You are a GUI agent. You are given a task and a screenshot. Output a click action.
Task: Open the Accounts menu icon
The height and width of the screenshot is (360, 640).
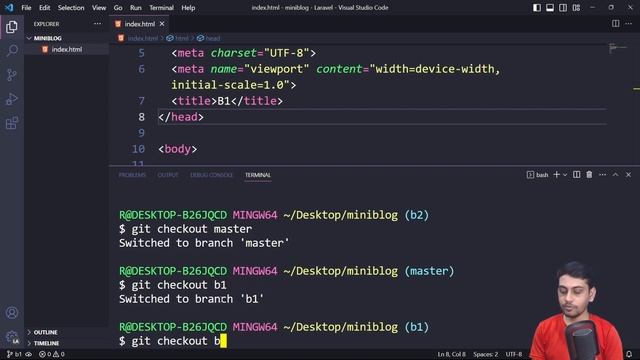12,313
